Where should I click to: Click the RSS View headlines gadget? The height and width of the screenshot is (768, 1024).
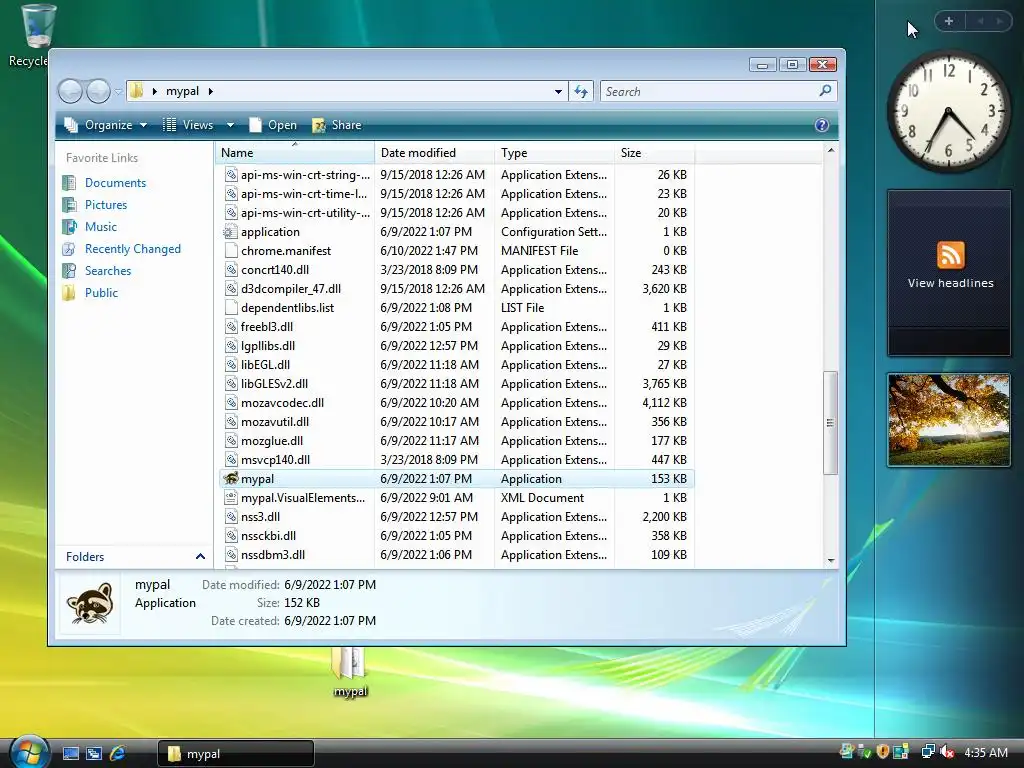point(950,272)
